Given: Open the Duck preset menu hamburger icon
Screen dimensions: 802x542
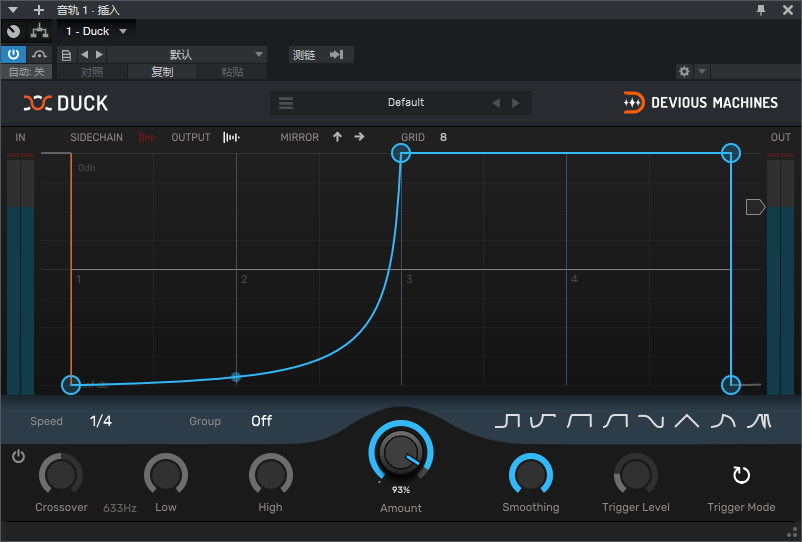Looking at the screenshot, I should tap(286, 103).
